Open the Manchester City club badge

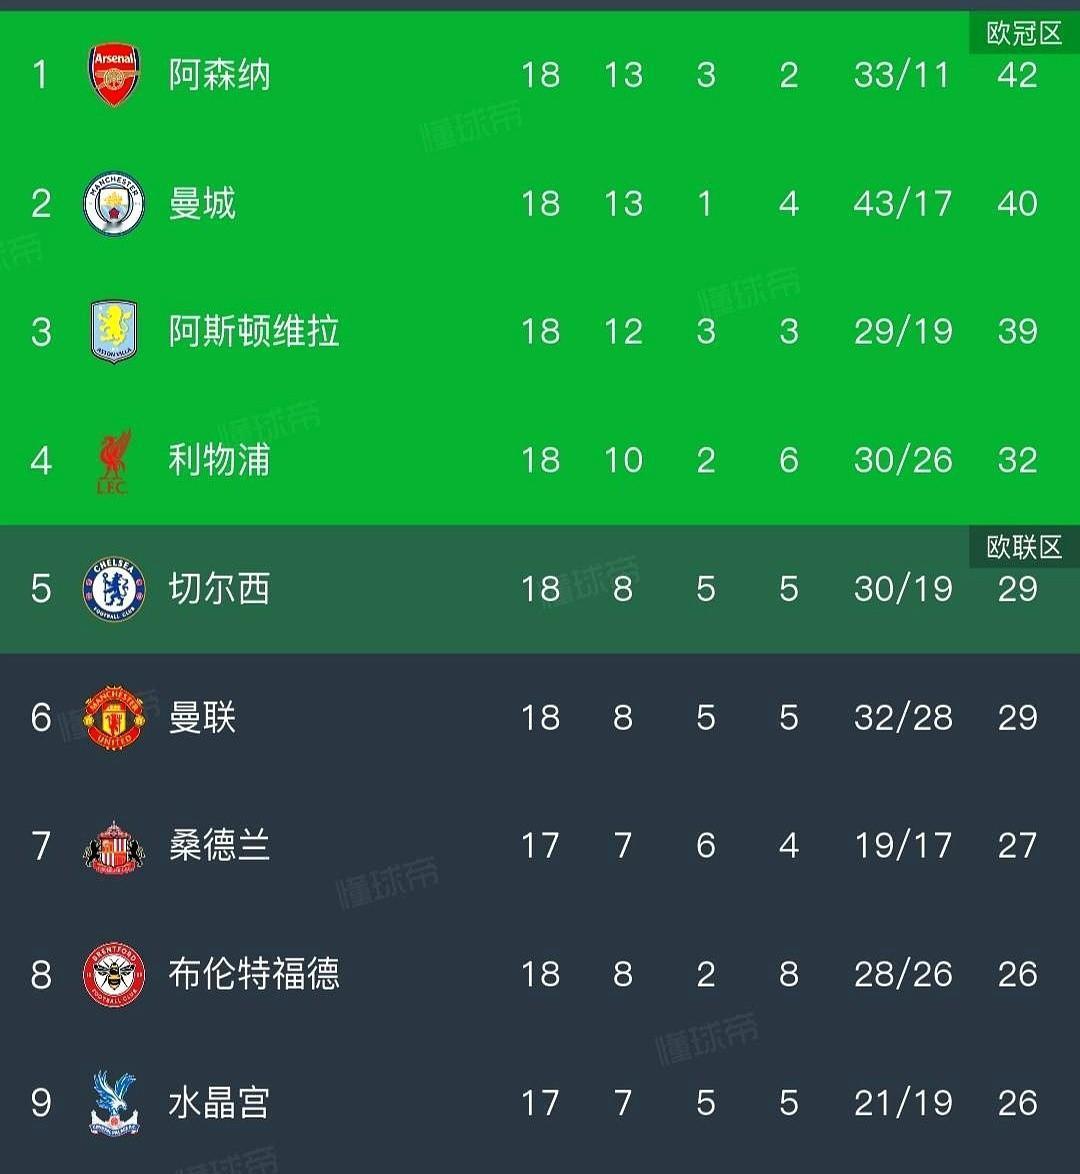click(113, 204)
